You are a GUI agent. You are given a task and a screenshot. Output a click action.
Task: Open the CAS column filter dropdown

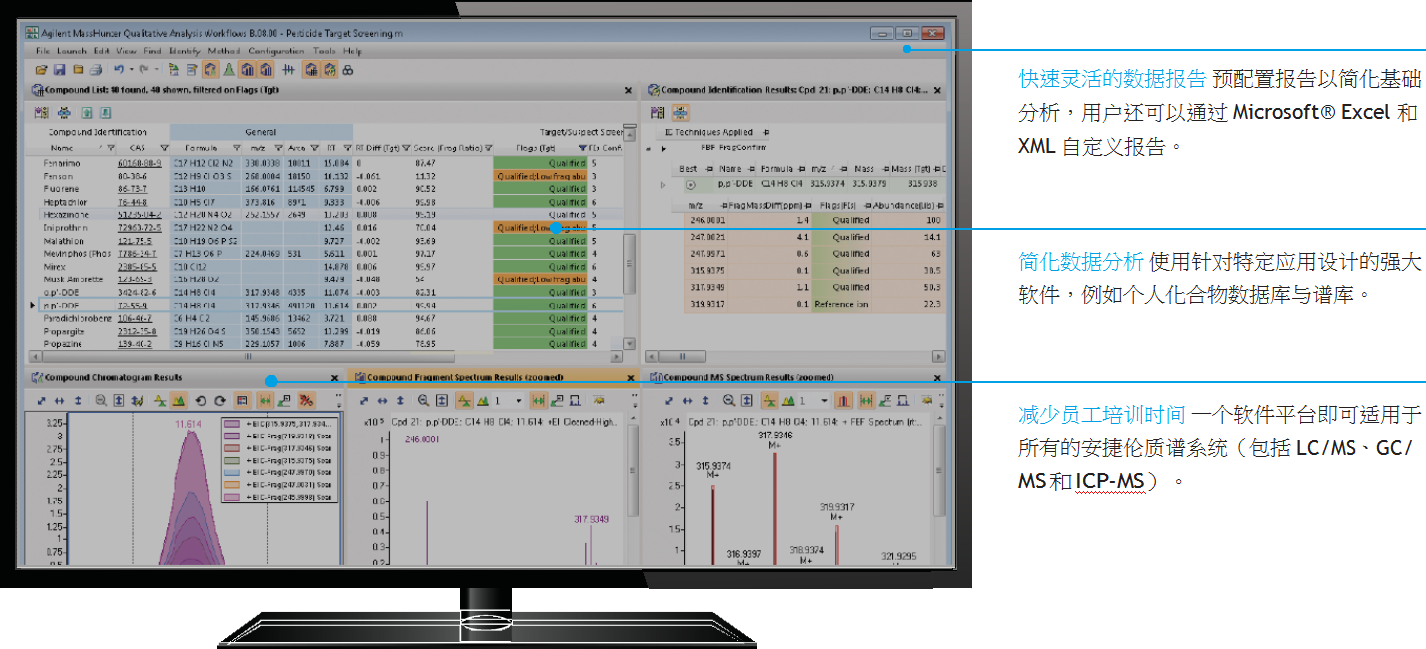(165, 148)
